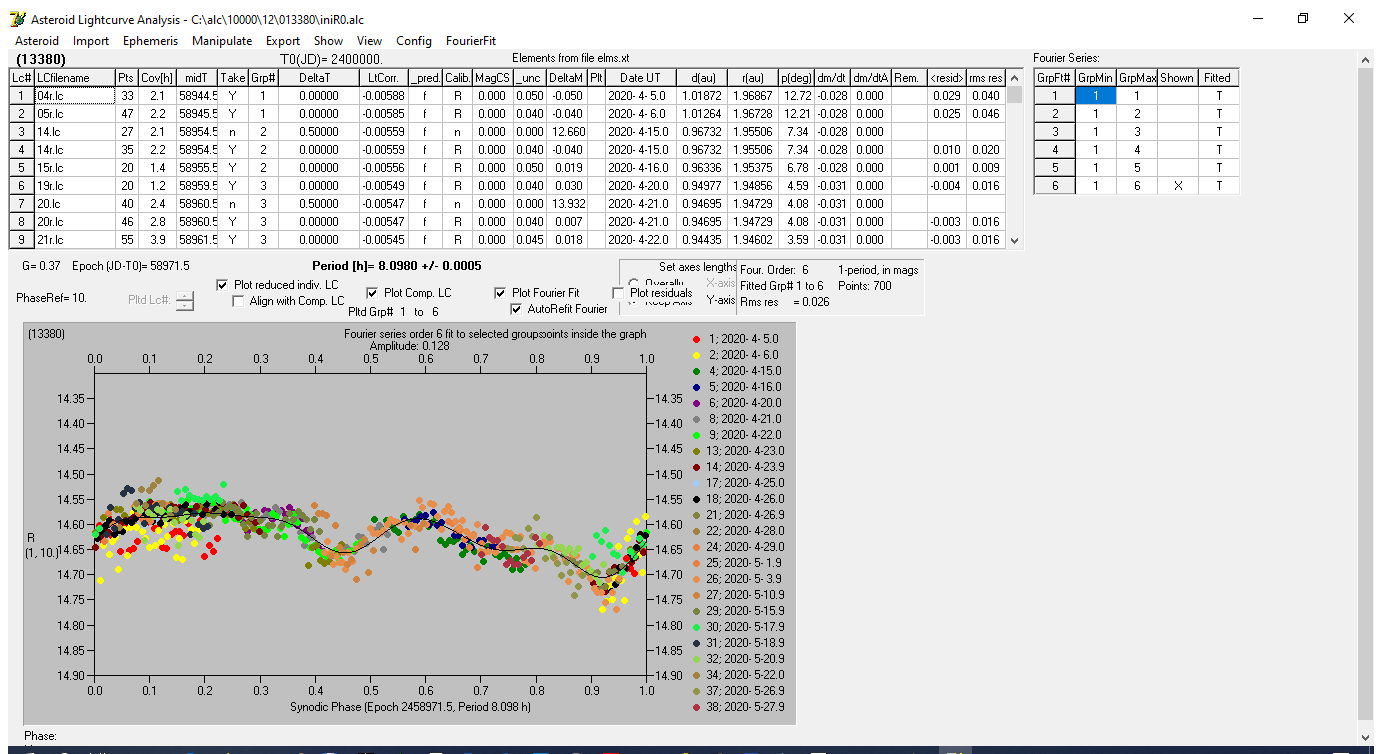Select the 14.lc filename cell
The height and width of the screenshot is (754, 1382).
click(x=73, y=132)
